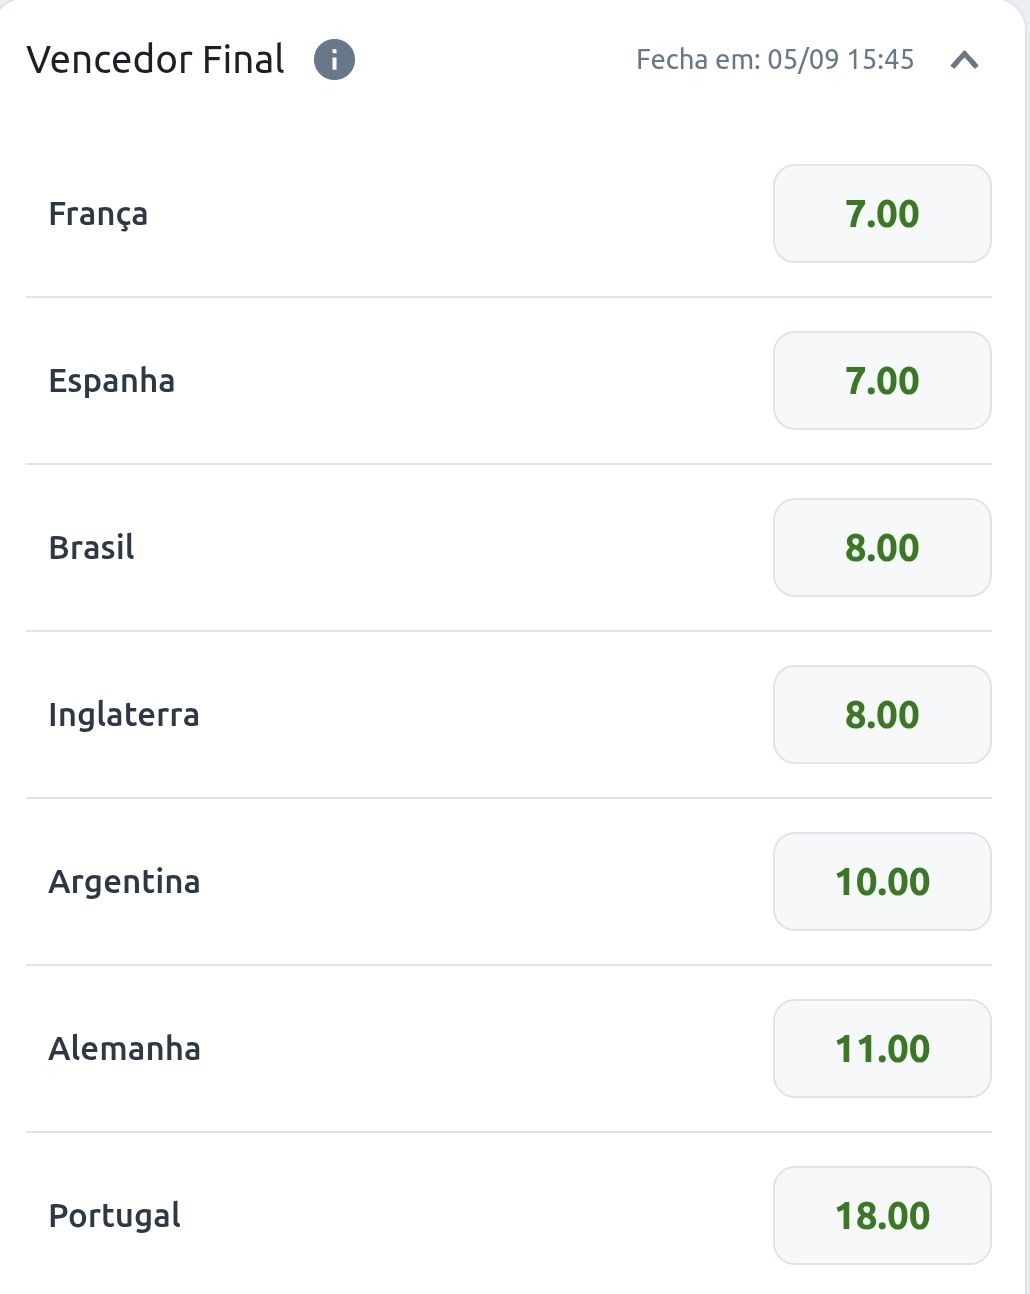Select França odds 7.00

tap(882, 214)
